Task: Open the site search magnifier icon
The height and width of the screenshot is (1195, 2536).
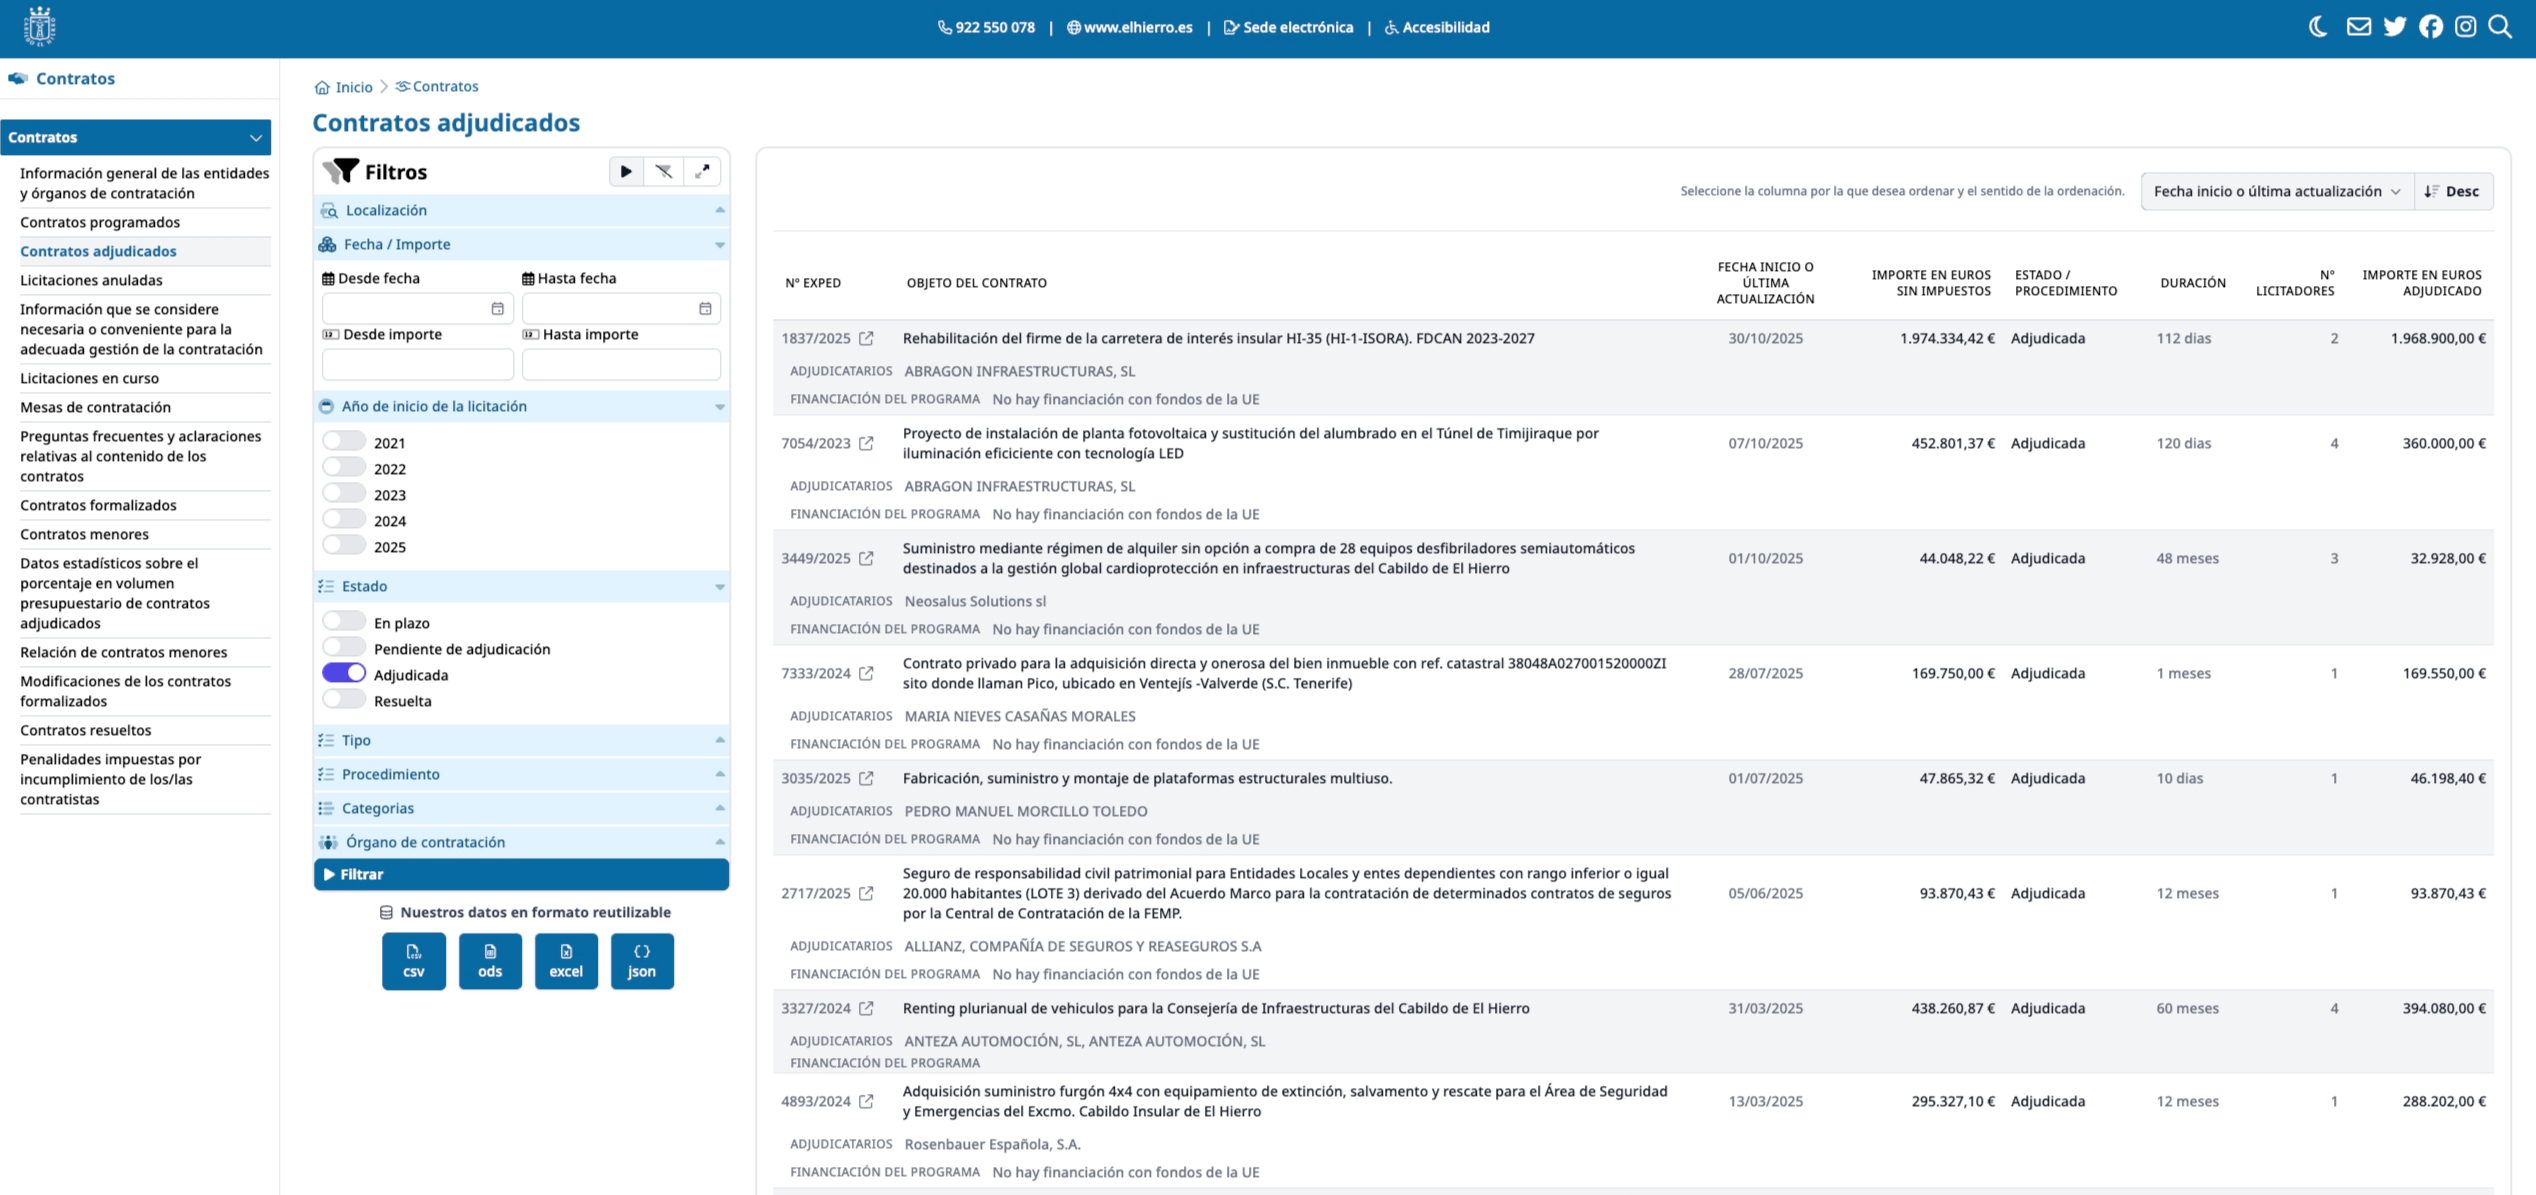Action: (2500, 26)
